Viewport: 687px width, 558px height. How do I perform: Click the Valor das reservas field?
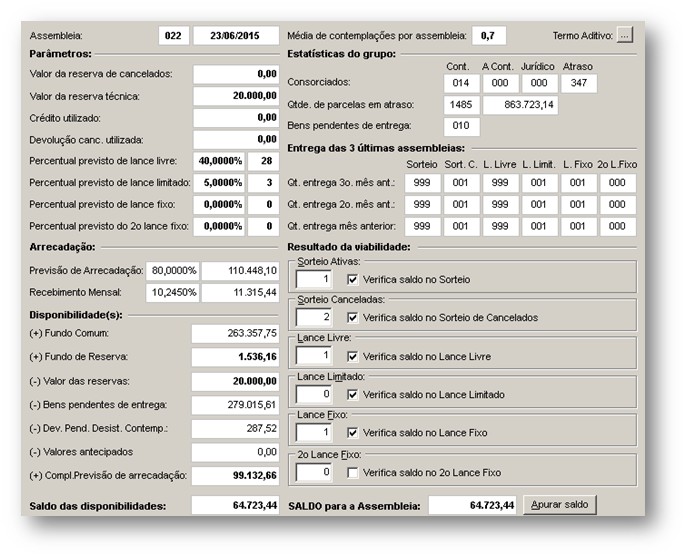coord(235,381)
